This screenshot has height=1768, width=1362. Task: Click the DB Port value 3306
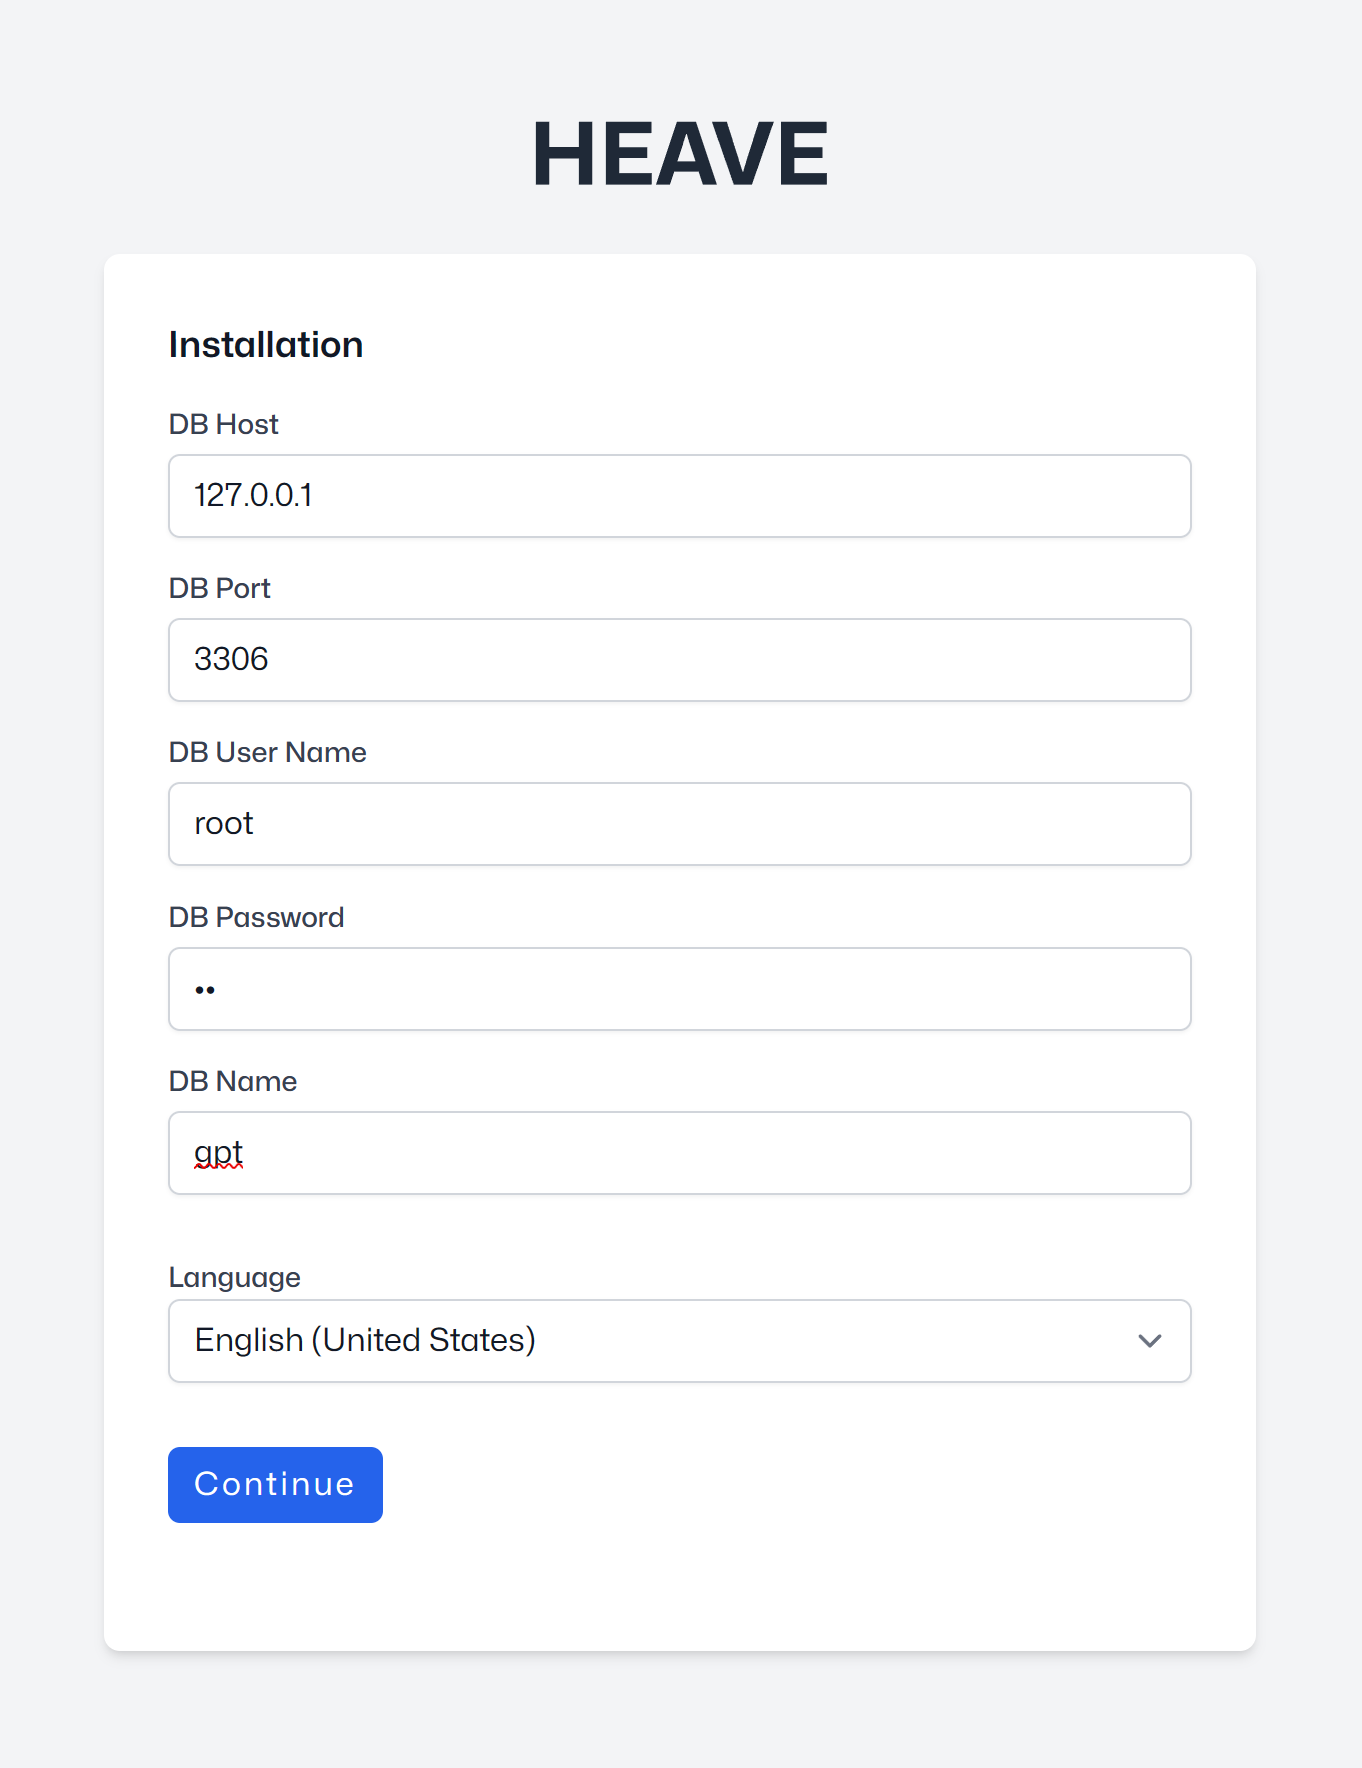(x=231, y=659)
